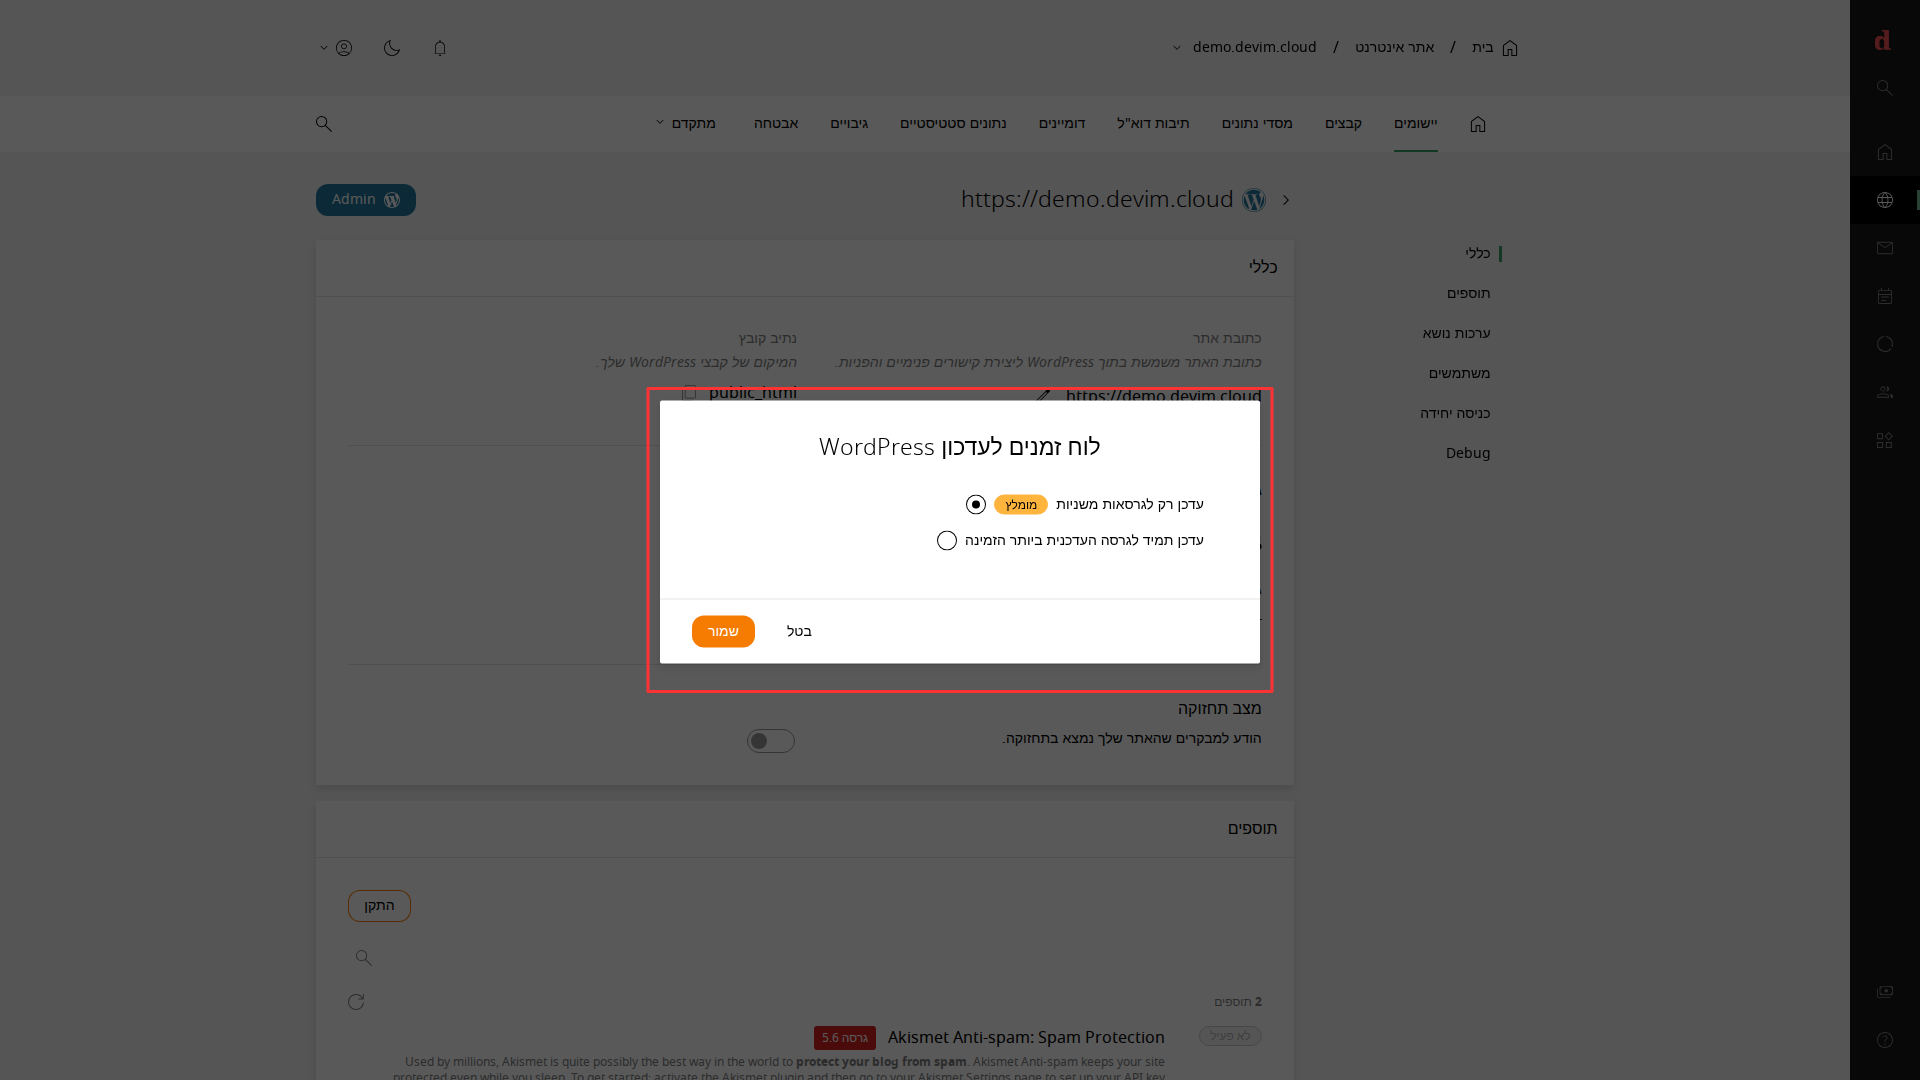Select משתמשים in the side menu
Image resolution: width=1920 pixels, height=1080 pixels.
[x=1460, y=374]
